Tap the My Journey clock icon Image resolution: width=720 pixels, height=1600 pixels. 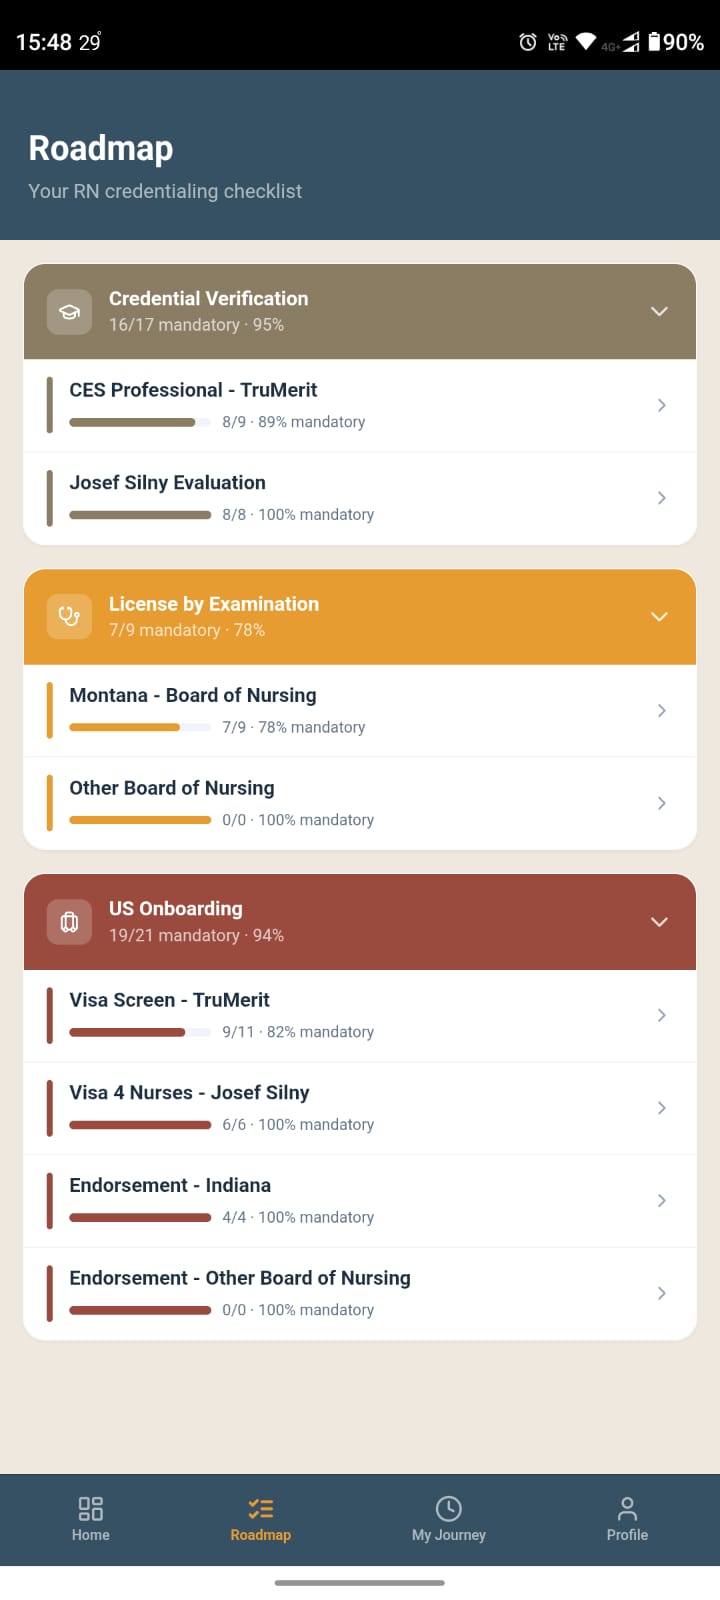pos(449,1508)
